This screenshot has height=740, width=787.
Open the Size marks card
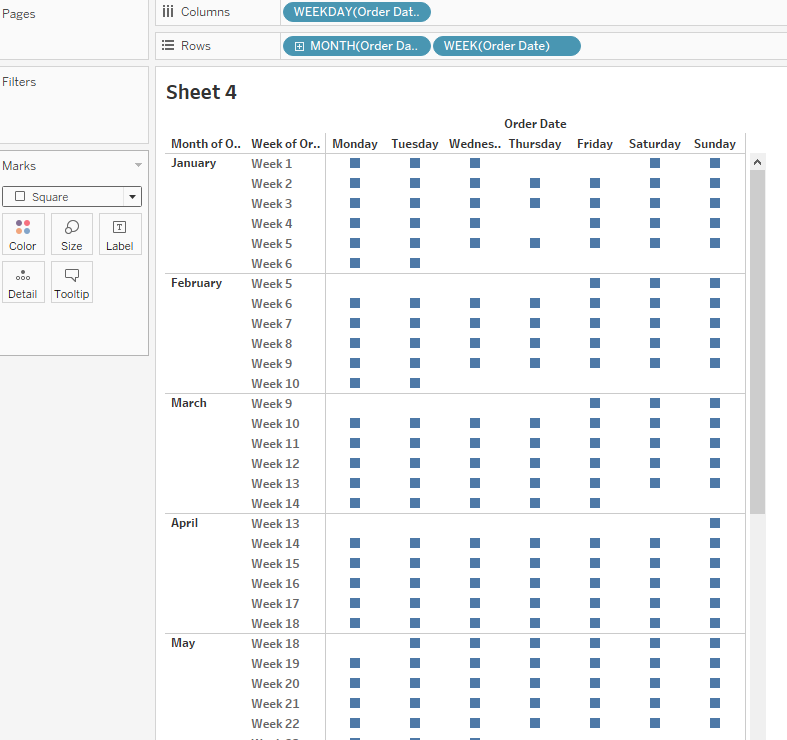72,234
